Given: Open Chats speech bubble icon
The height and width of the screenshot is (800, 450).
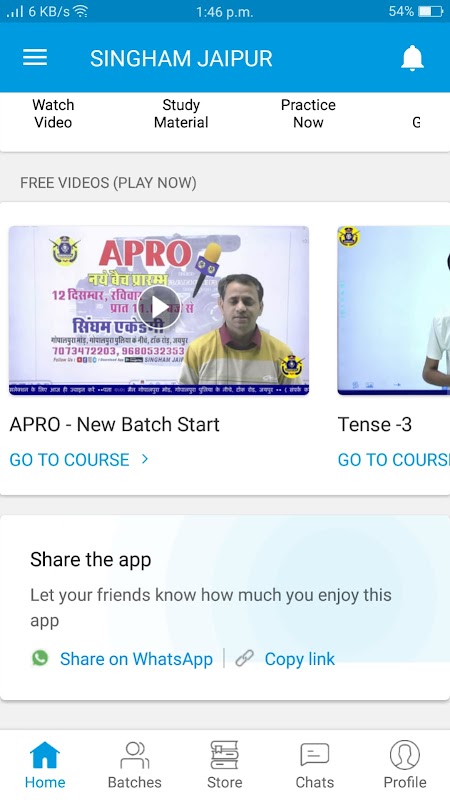Looking at the screenshot, I should [315, 755].
